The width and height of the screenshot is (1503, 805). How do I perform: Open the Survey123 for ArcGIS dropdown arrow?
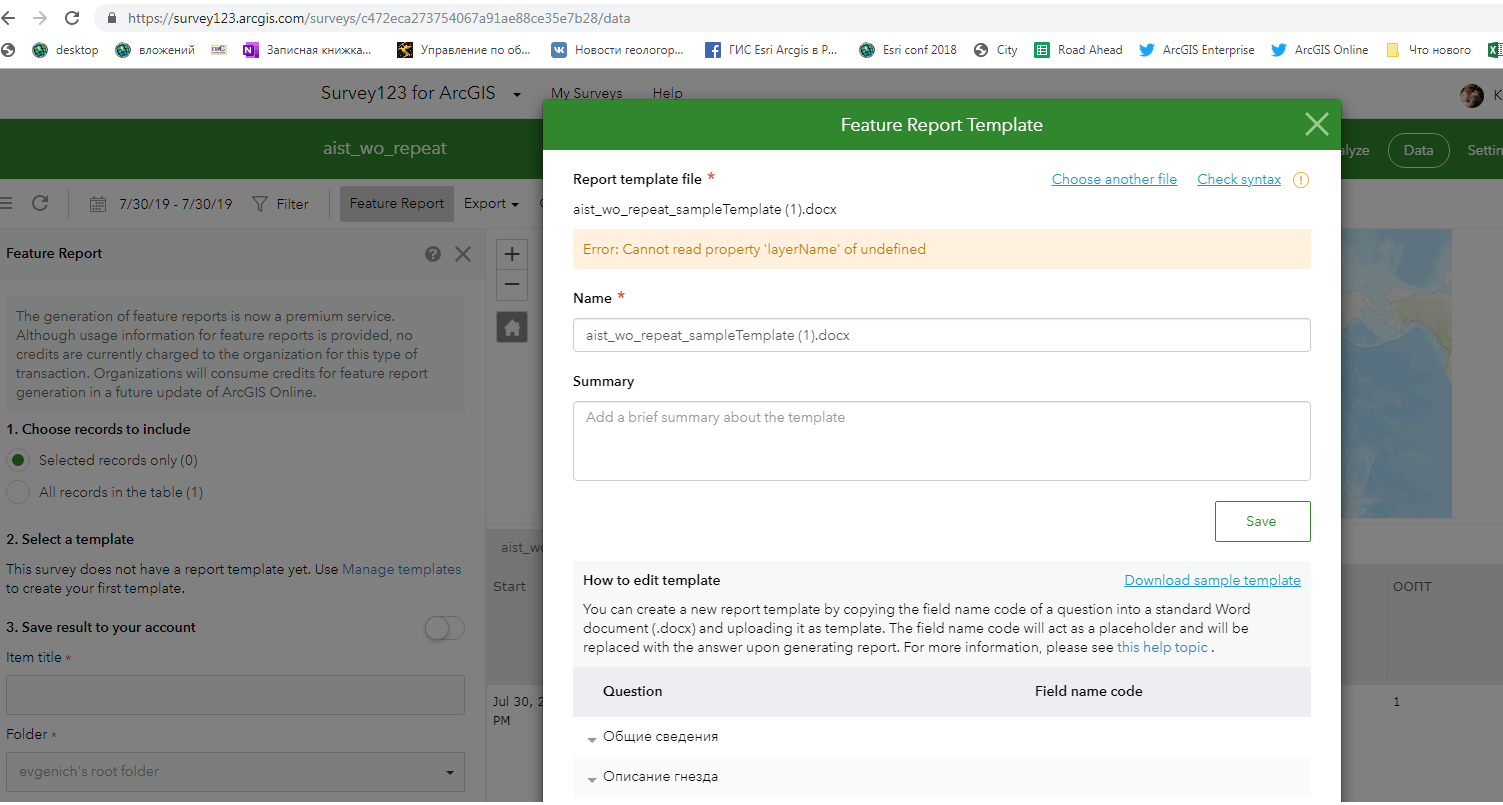[517, 95]
